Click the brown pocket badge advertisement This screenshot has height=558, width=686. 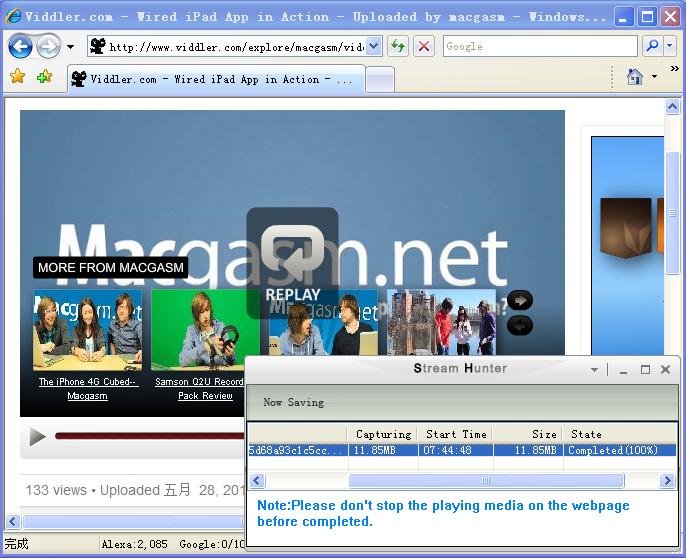[x=626, y=227]
